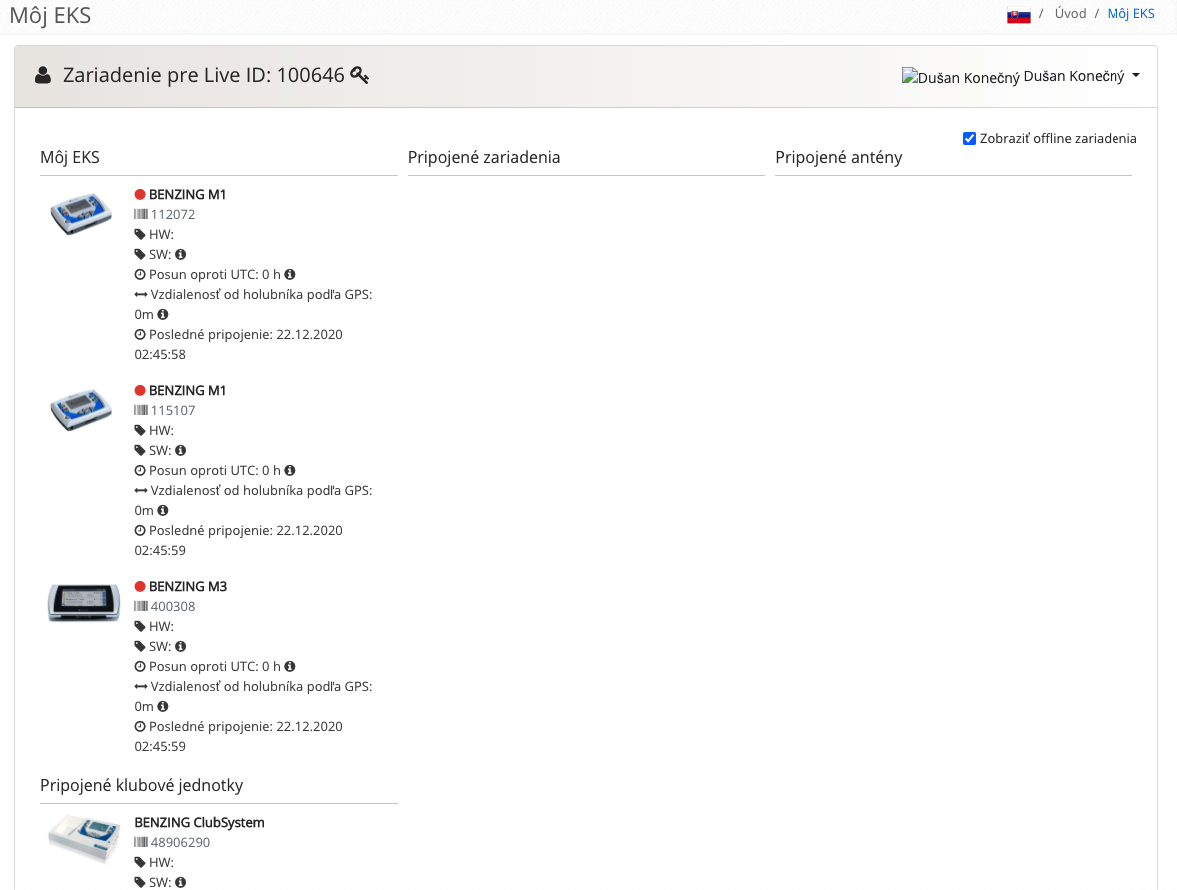Click GPS distance info icon for BENZING M3
Image resolution: width=1177 pixels, height=890 pixels.
[163, 706]
